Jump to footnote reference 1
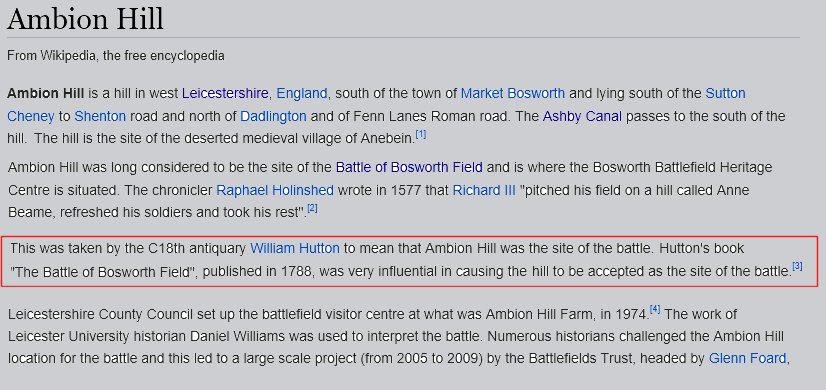The height and width of the screenshot is (390, 826). [420, 134]
